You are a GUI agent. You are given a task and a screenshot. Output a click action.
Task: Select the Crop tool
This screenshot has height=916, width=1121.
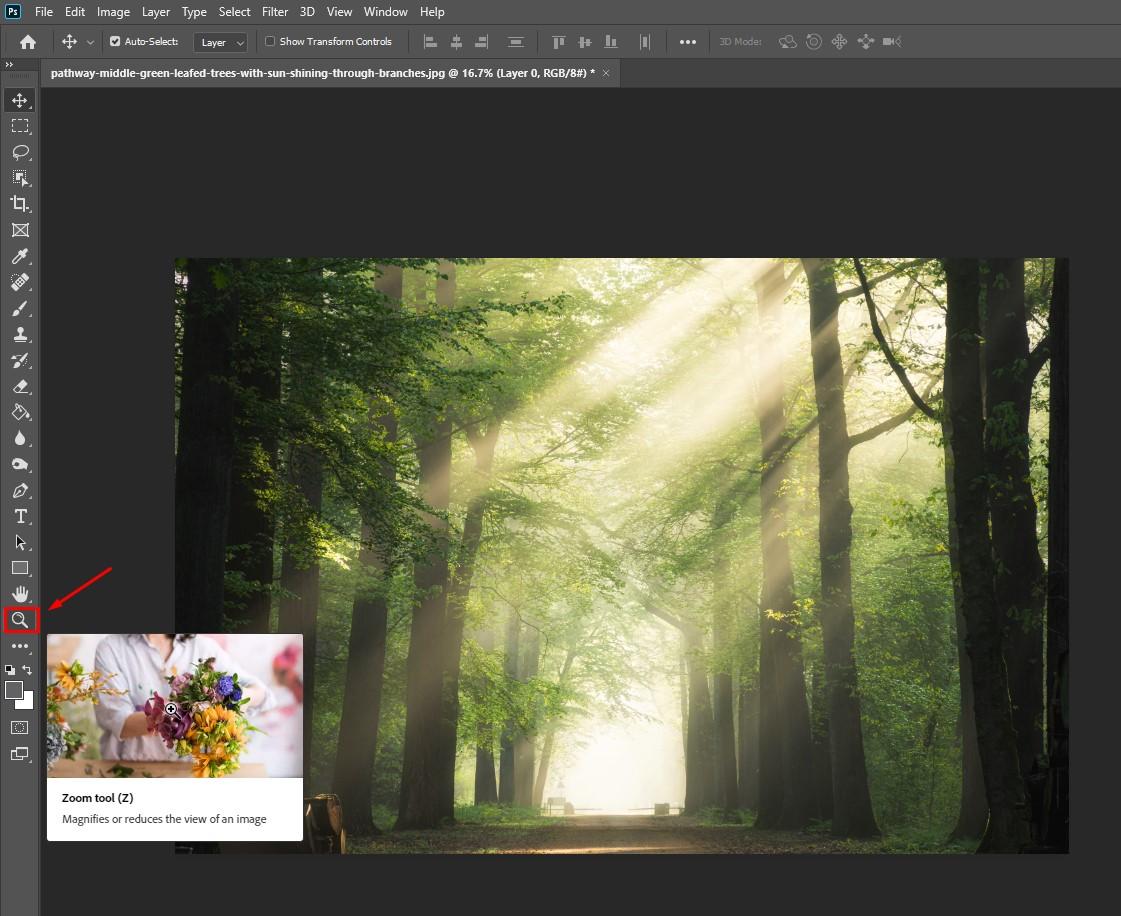click(x=19, y=204)
